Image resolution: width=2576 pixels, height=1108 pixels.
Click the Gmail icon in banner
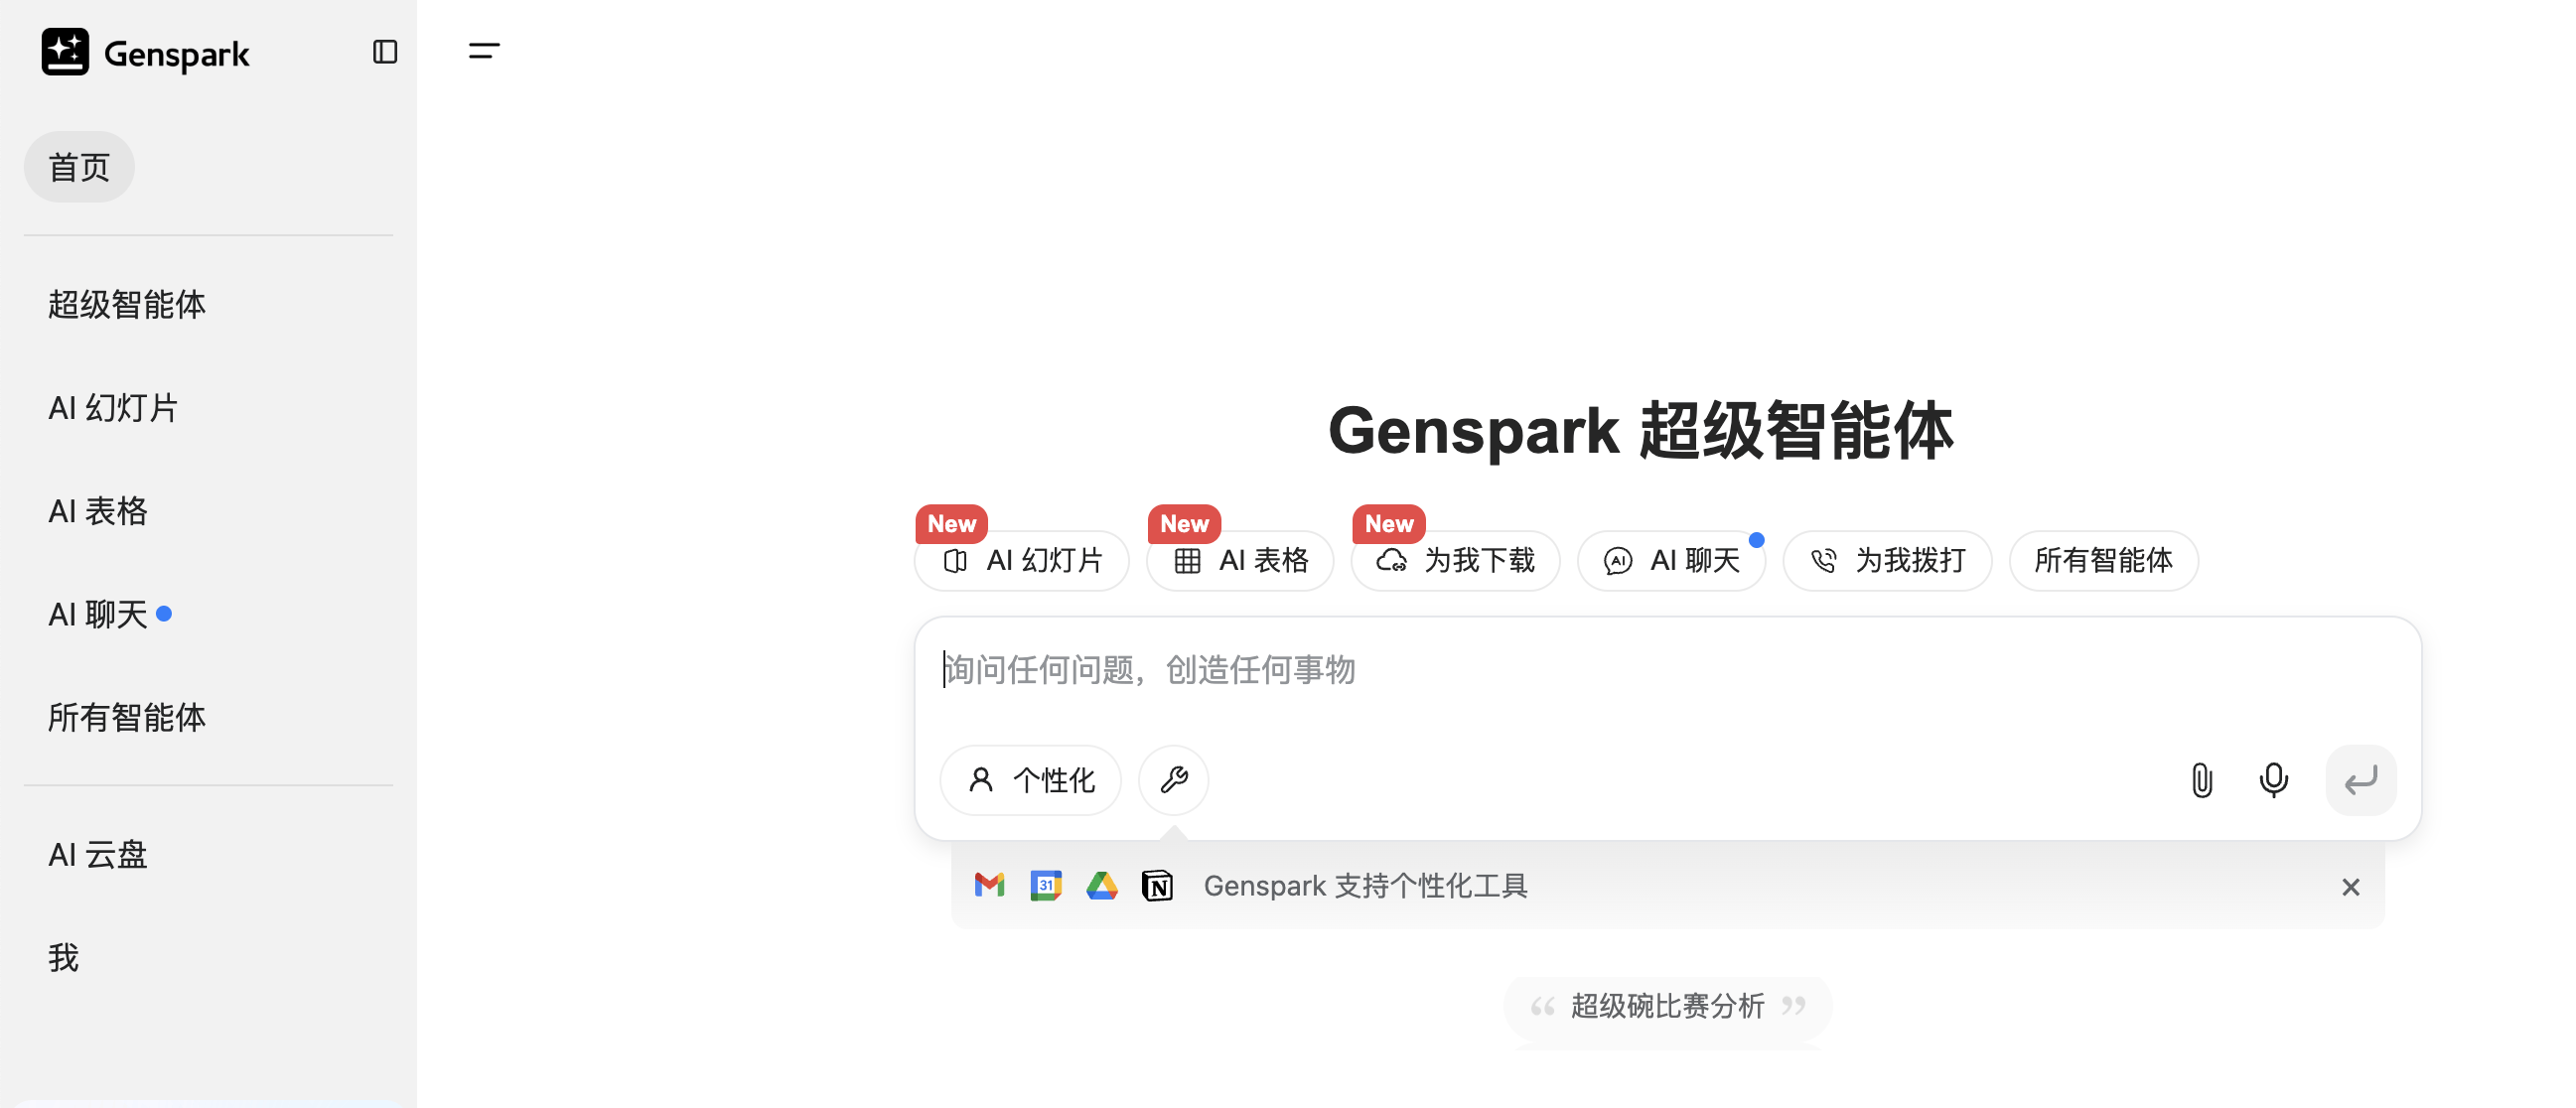point(989,885)
